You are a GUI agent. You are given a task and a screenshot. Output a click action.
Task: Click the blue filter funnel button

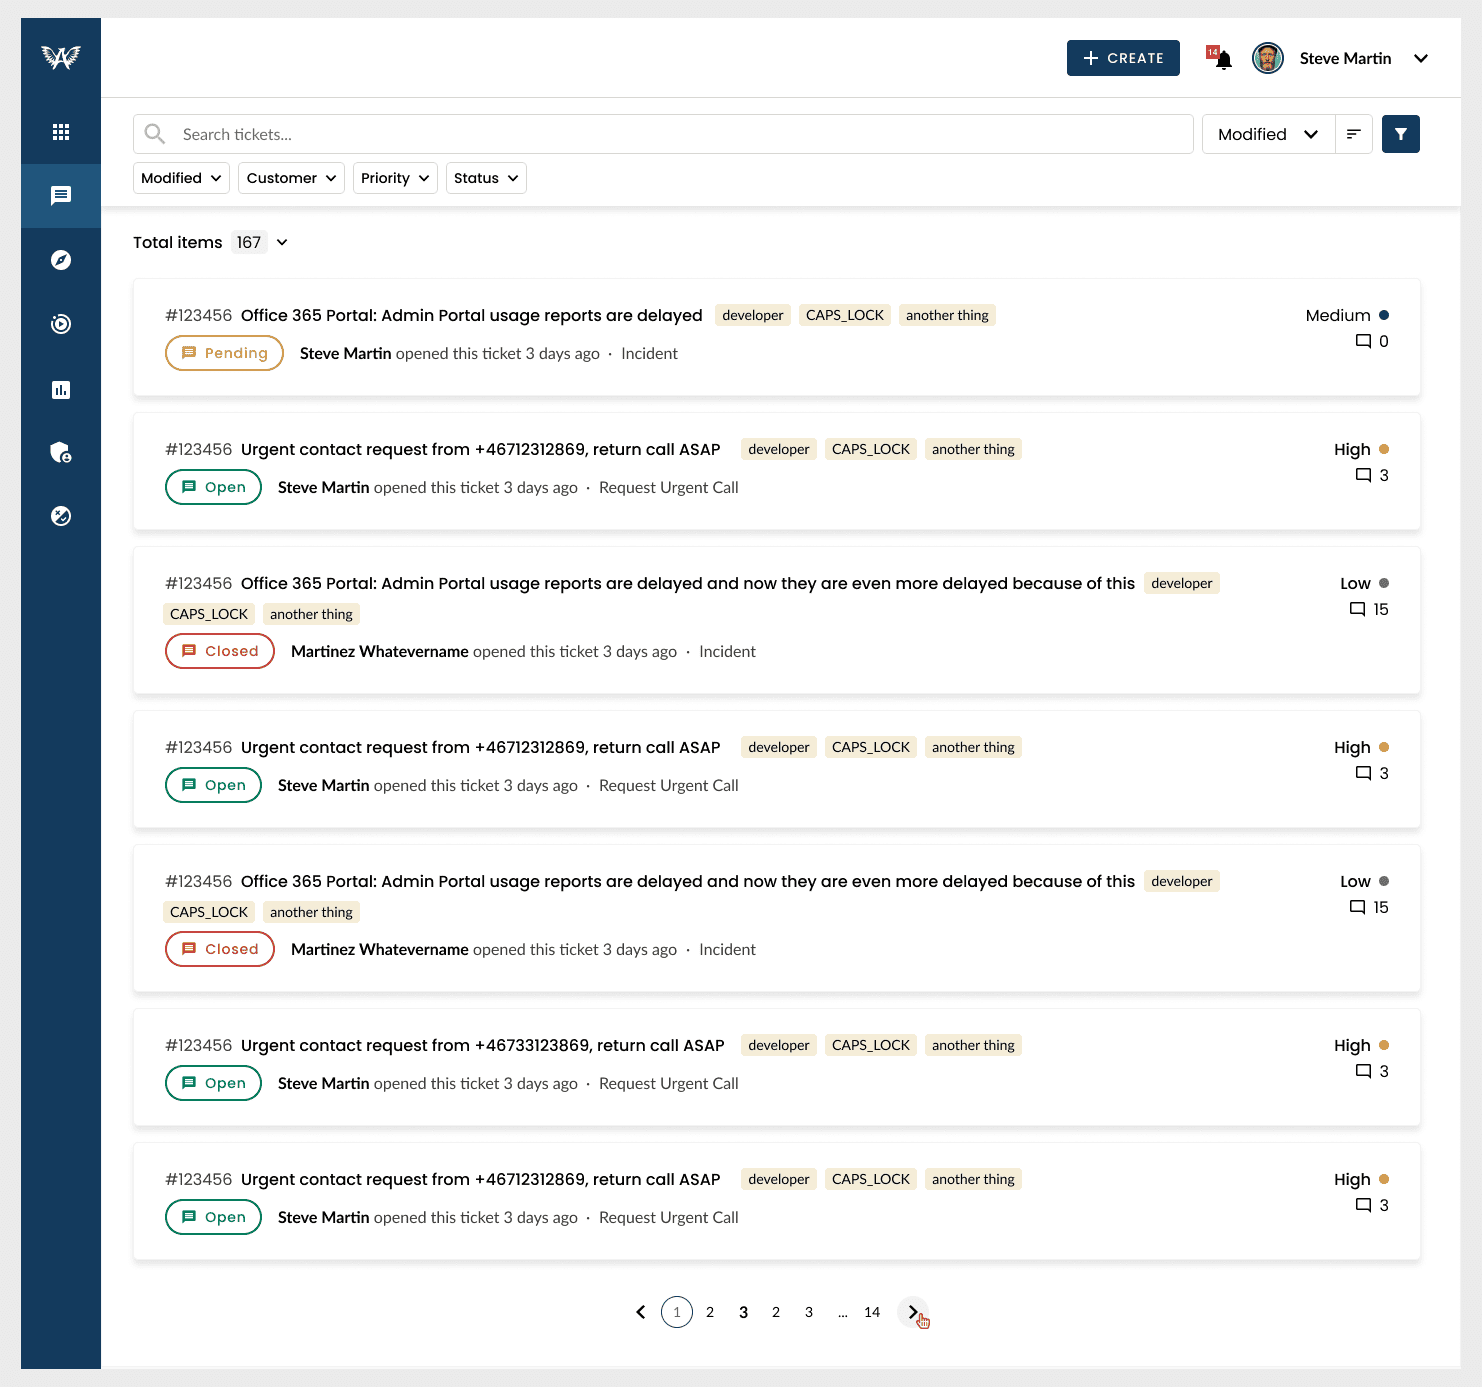pyautogui.click(x=1400, y=134)
